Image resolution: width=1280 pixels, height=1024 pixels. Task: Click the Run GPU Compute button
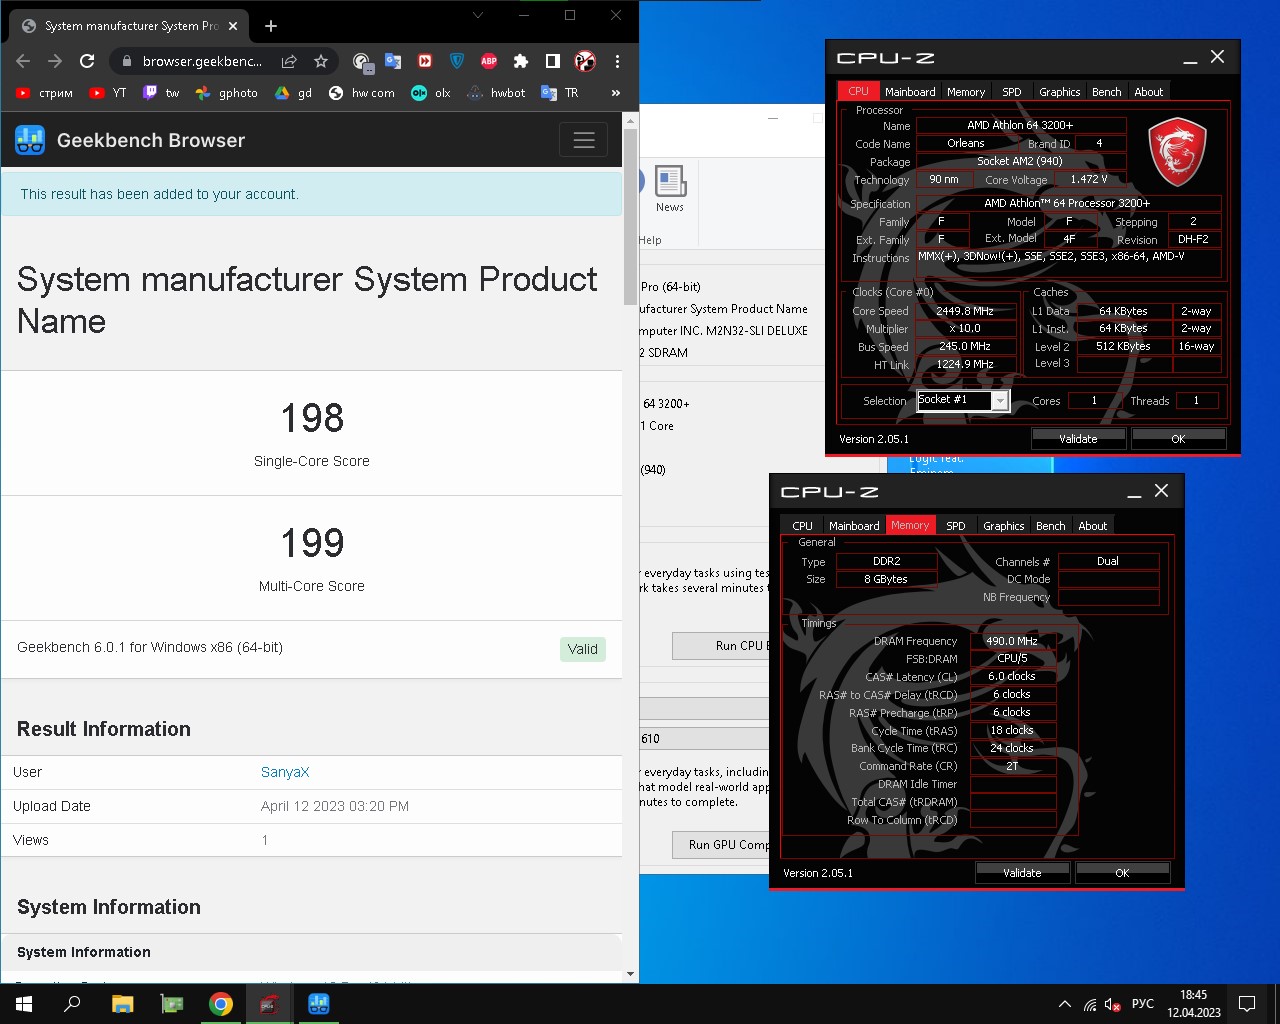tap(721, 845)
